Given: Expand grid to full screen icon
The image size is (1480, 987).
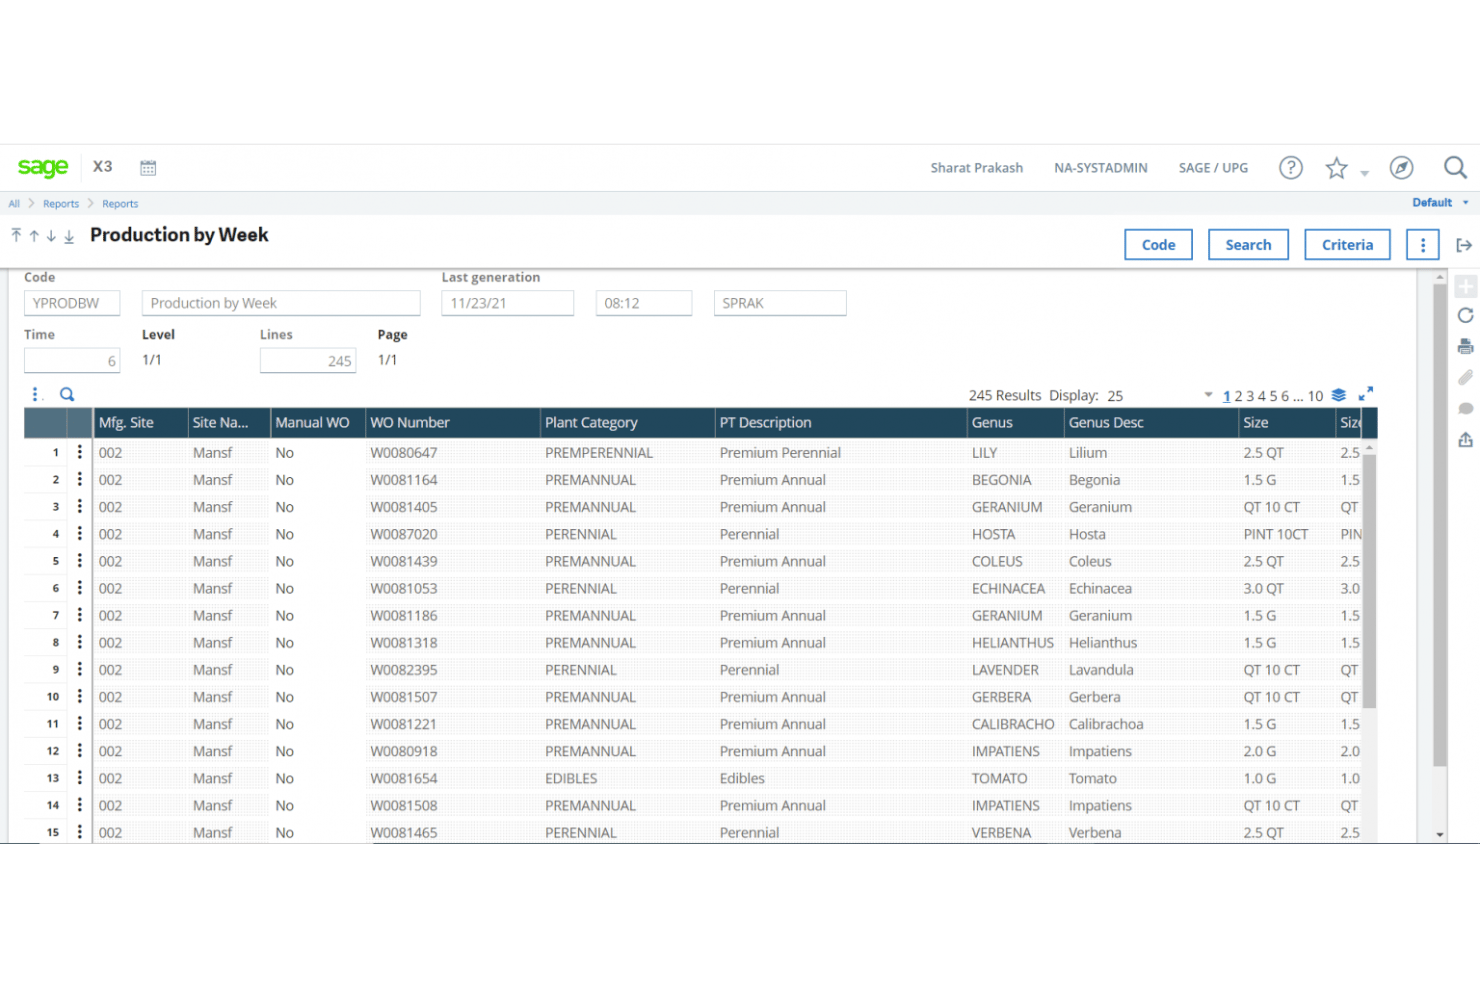Looking at the screenshot, I should [x=1365, y=394].
